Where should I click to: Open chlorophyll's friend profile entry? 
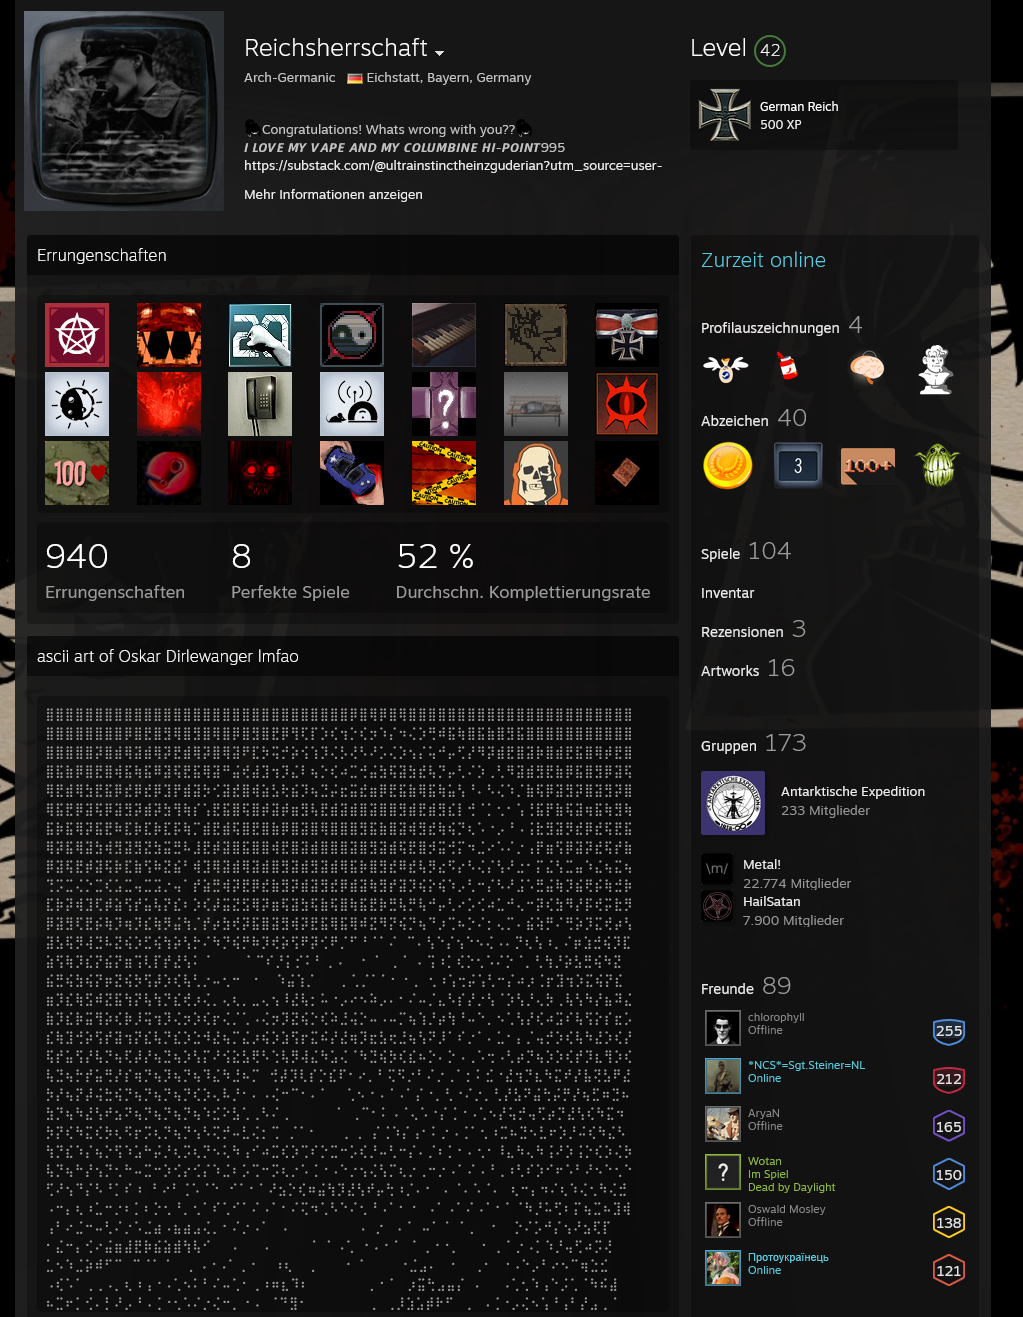(x=776, y=1018)
